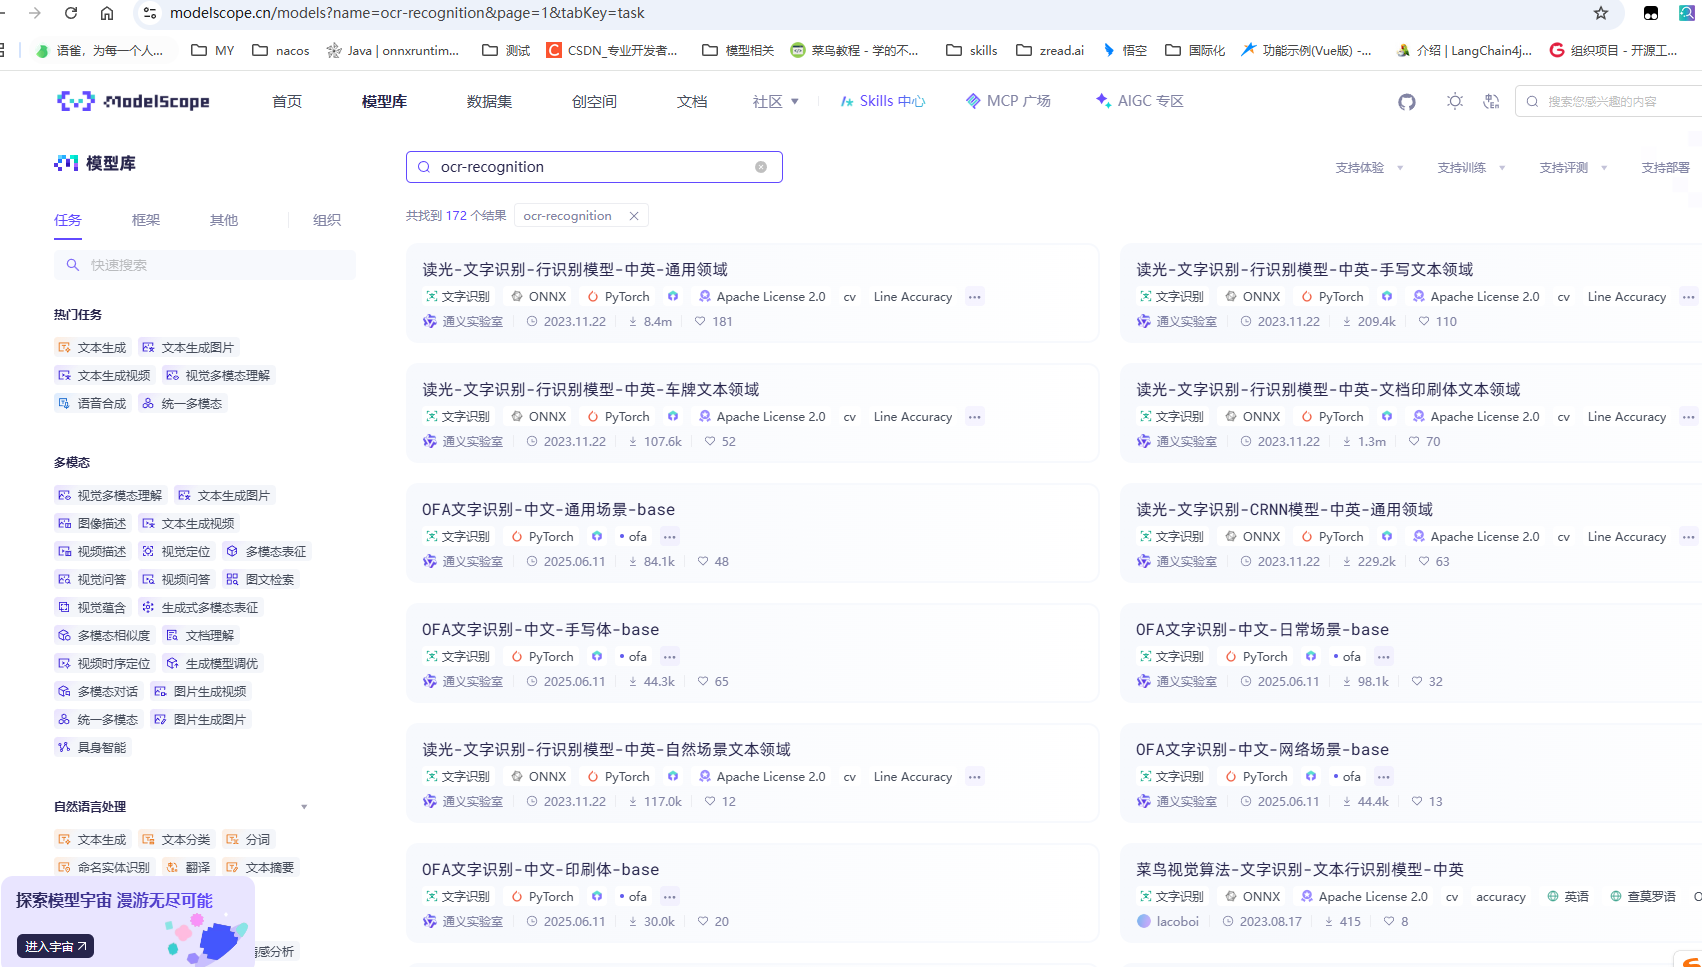Click the ModelScope logo

pos(133,101)
